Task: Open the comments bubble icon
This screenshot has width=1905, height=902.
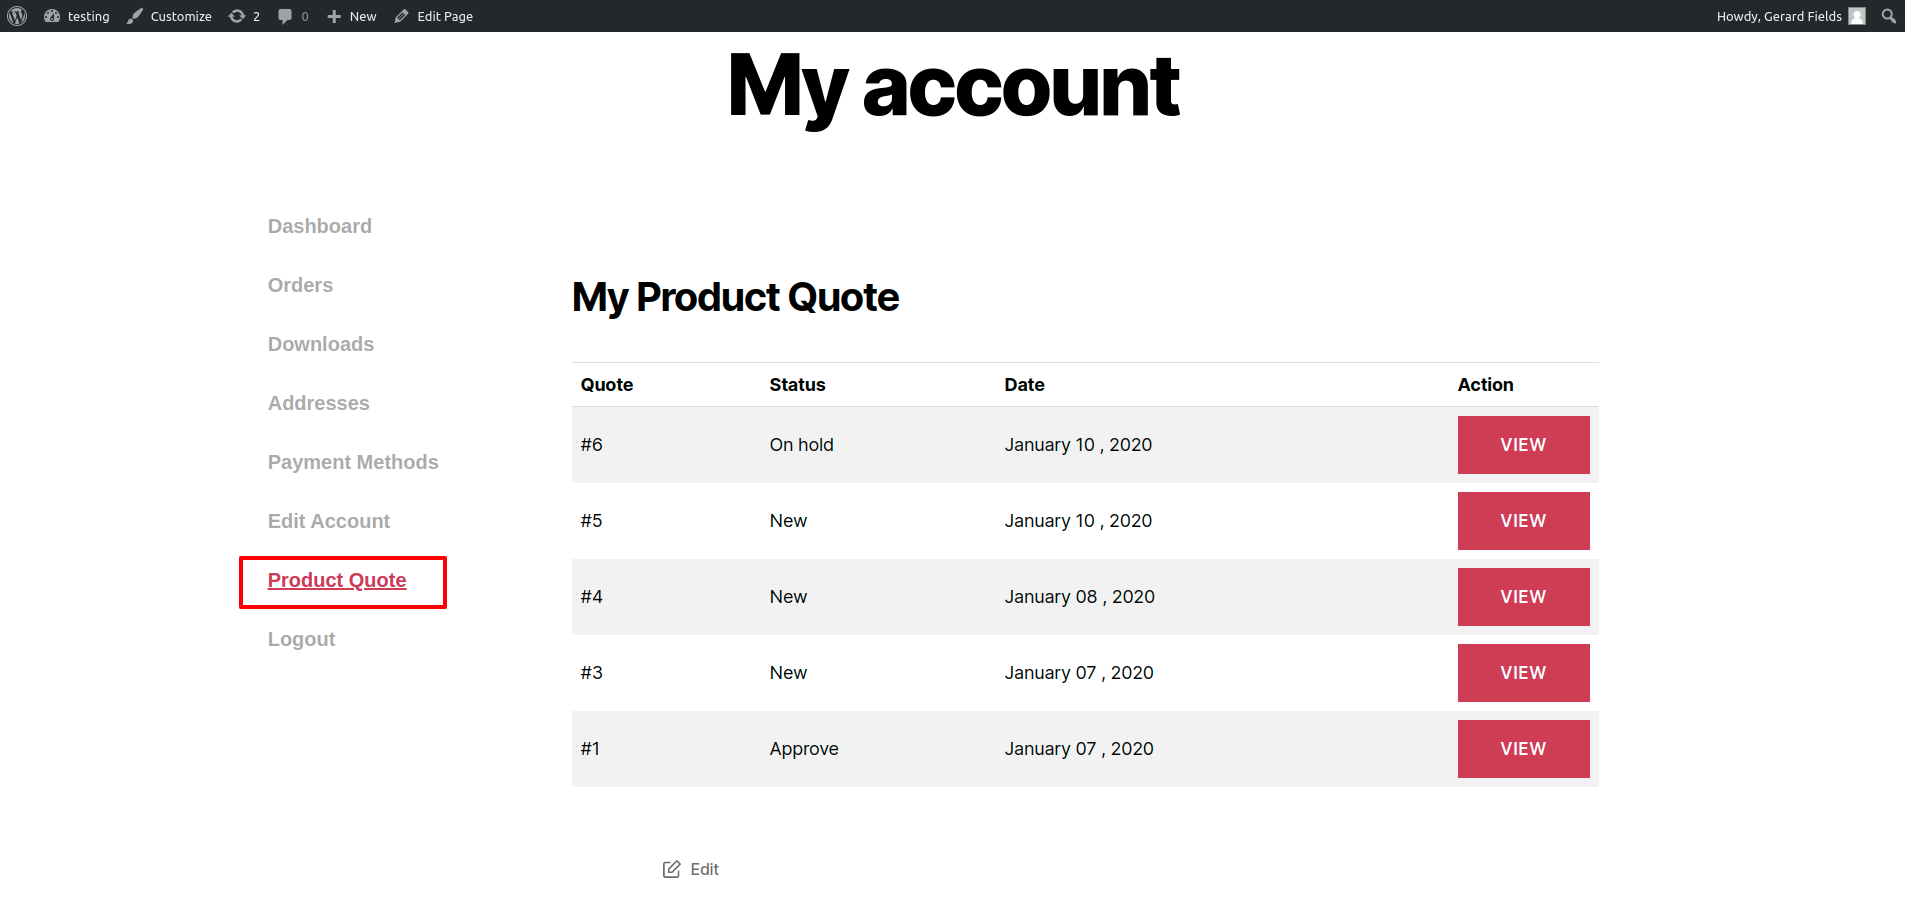Action: point(285,16)
